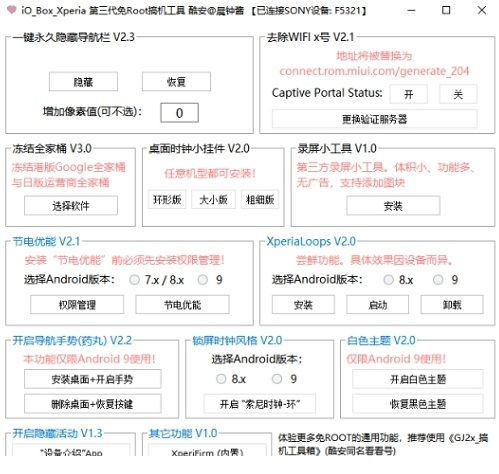This screenshot has height=474, width=499.
Task: Click the 冻结全家桶 V3.0 group title
Action: point(52,148)
